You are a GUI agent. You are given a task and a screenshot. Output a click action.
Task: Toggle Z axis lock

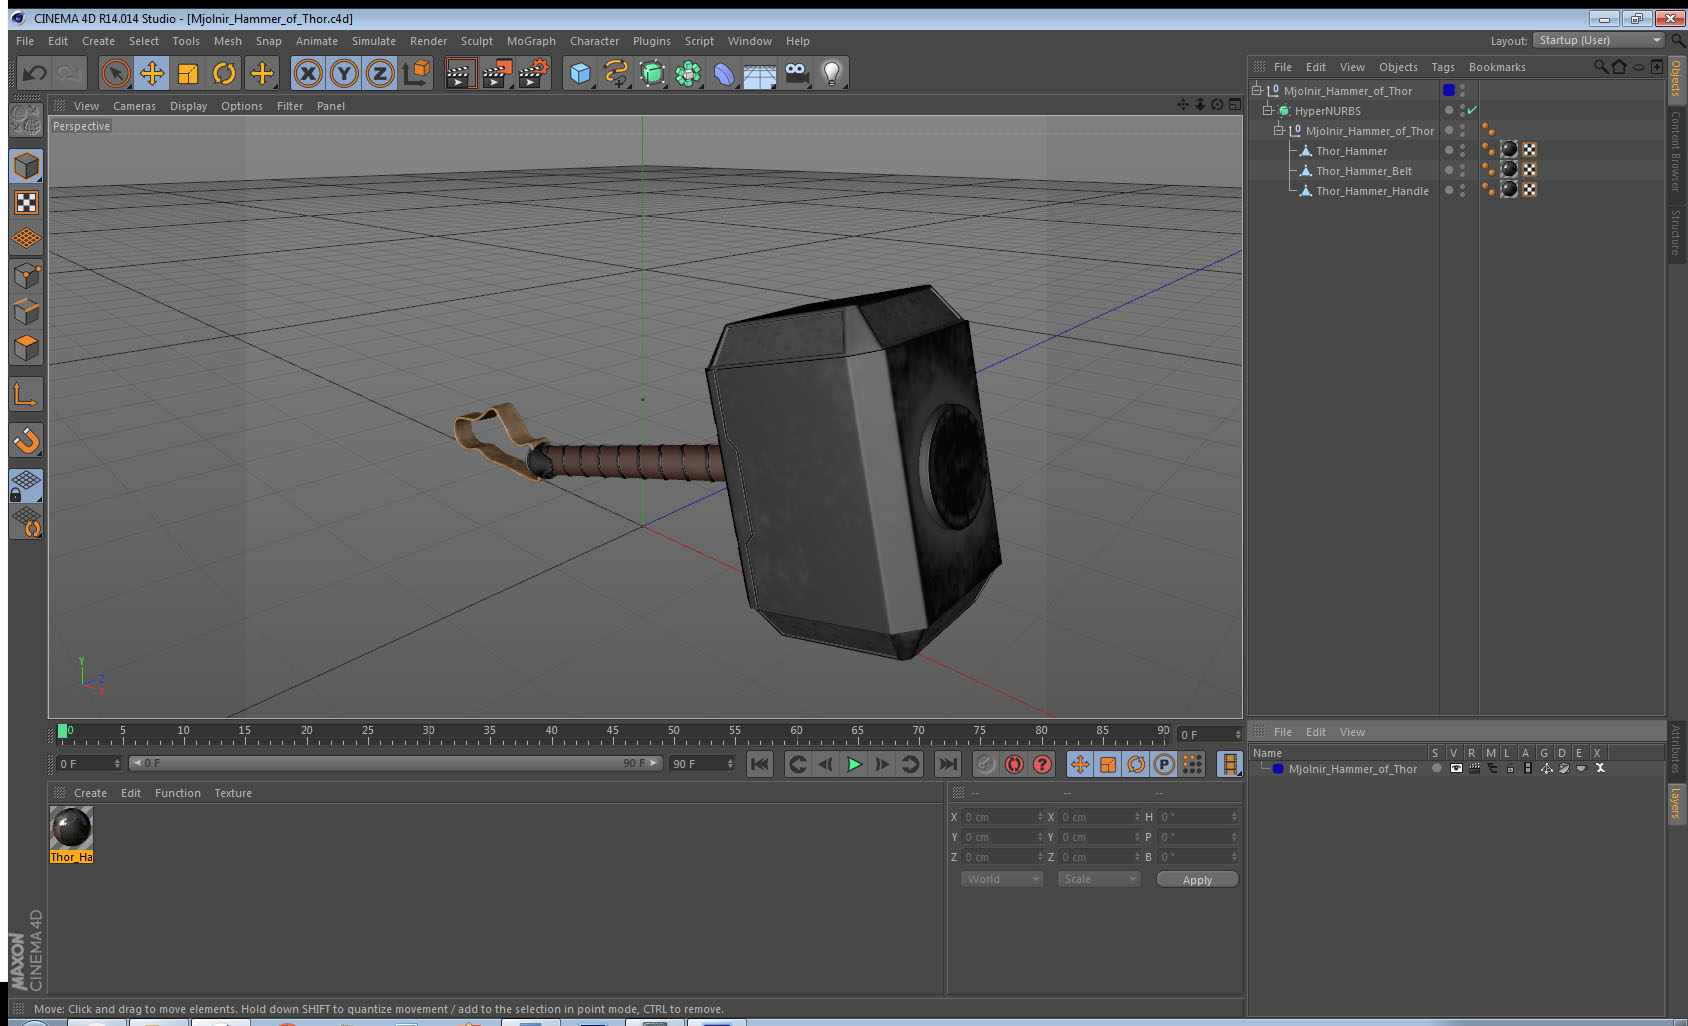380,73
